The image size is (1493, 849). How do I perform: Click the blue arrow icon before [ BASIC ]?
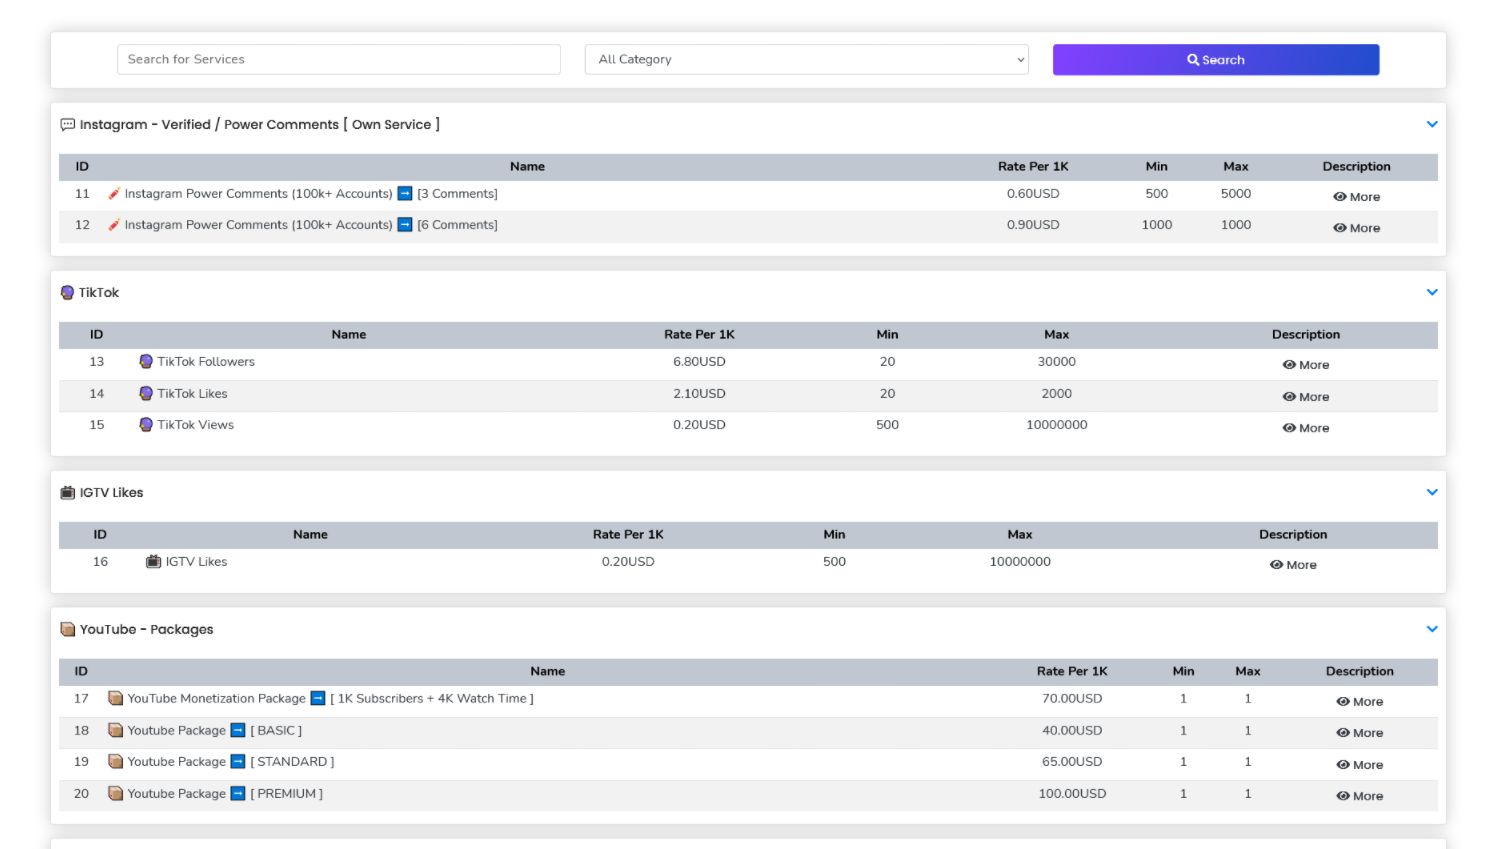coord(238,731)
